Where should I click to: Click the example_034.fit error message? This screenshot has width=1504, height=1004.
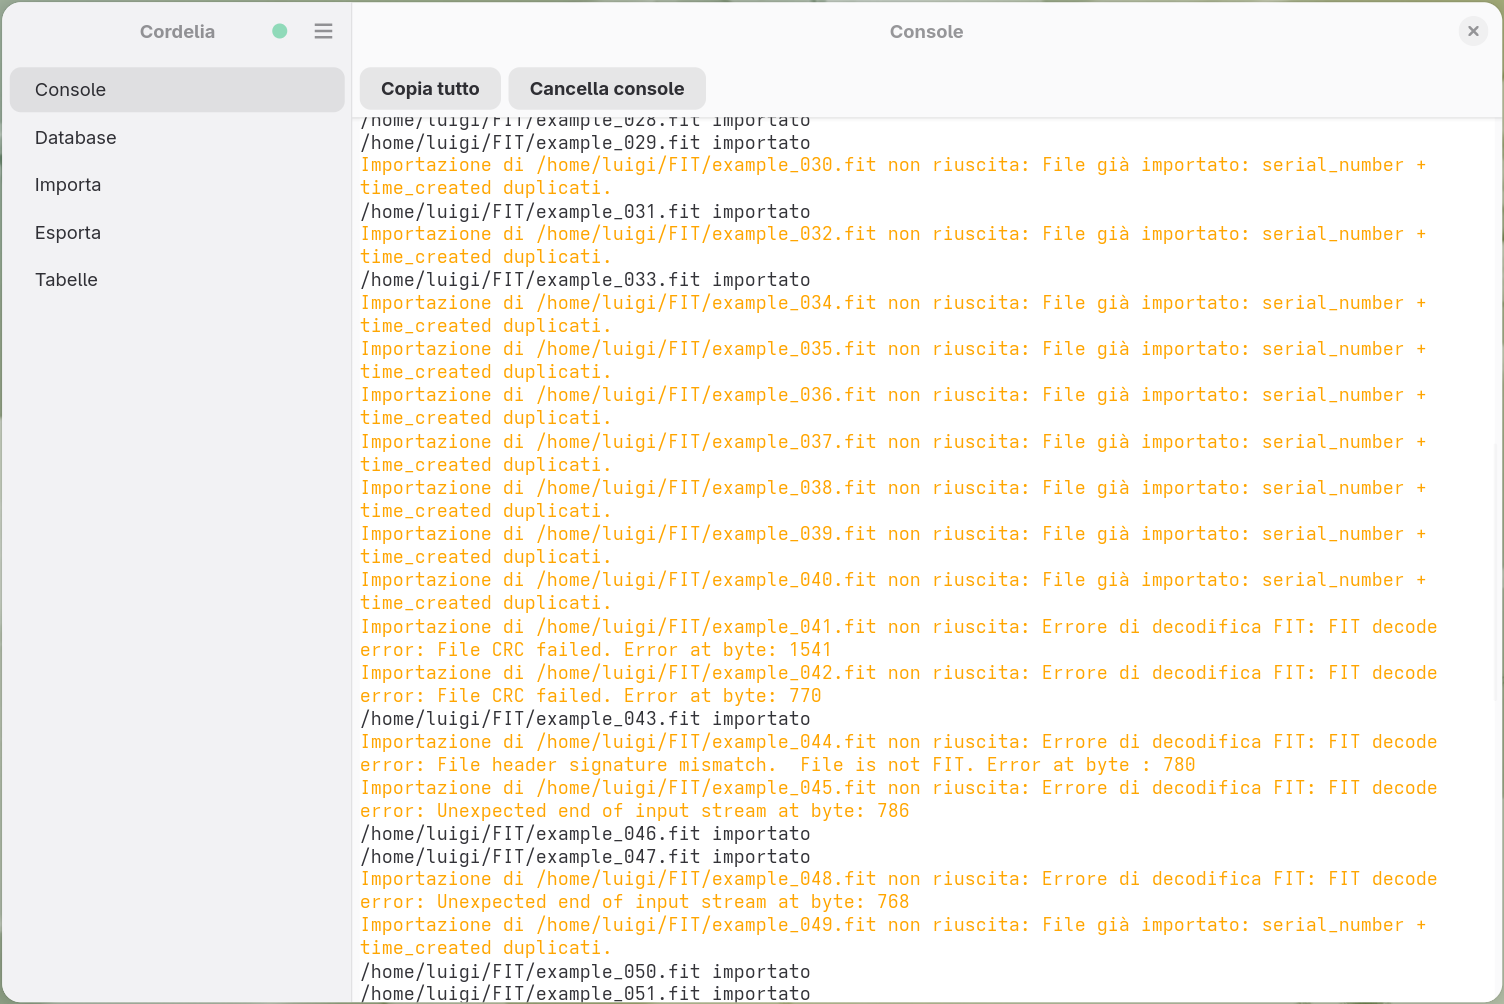[x=894, y=314]
